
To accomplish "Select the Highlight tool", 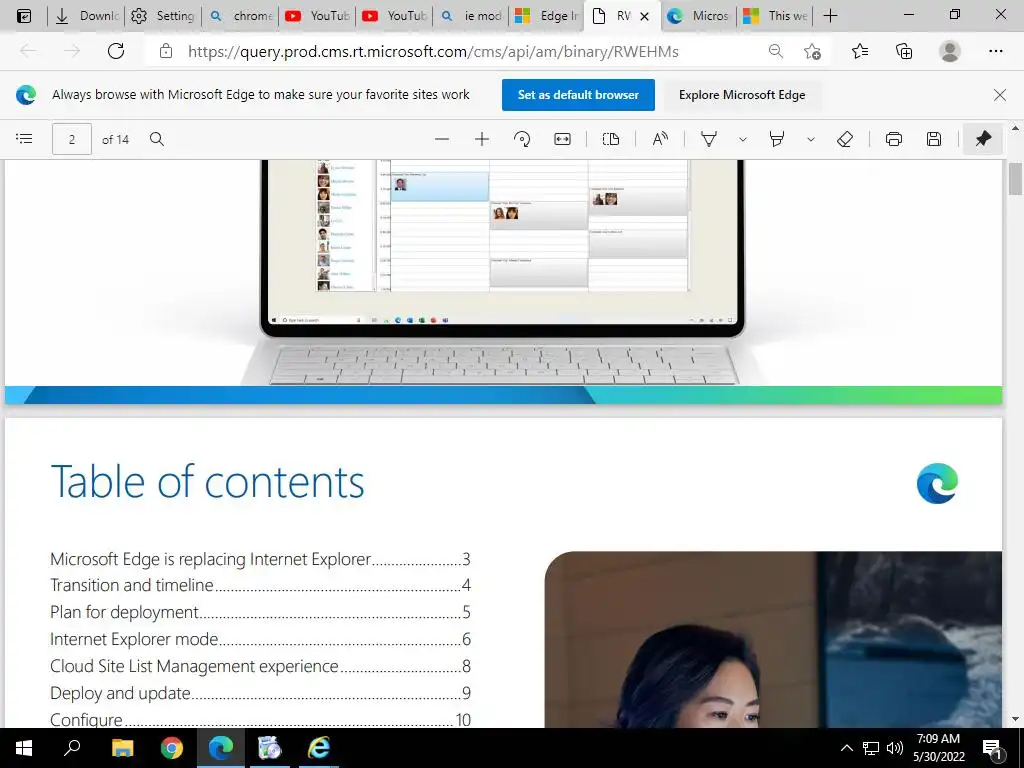I will 776,138.
